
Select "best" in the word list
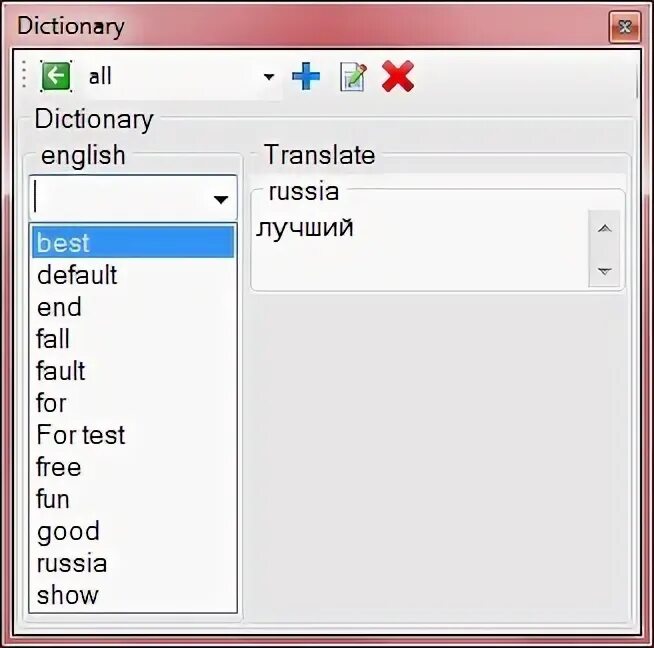[x=133, y=242]
